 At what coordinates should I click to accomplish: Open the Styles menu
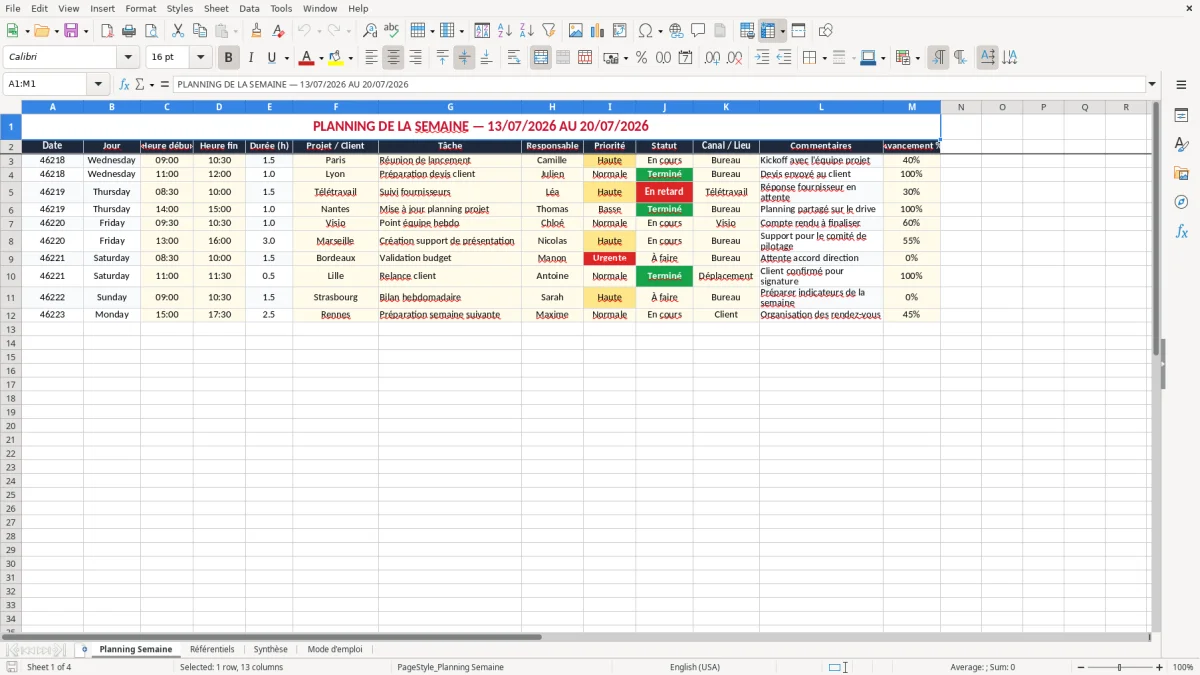point(180,8)
